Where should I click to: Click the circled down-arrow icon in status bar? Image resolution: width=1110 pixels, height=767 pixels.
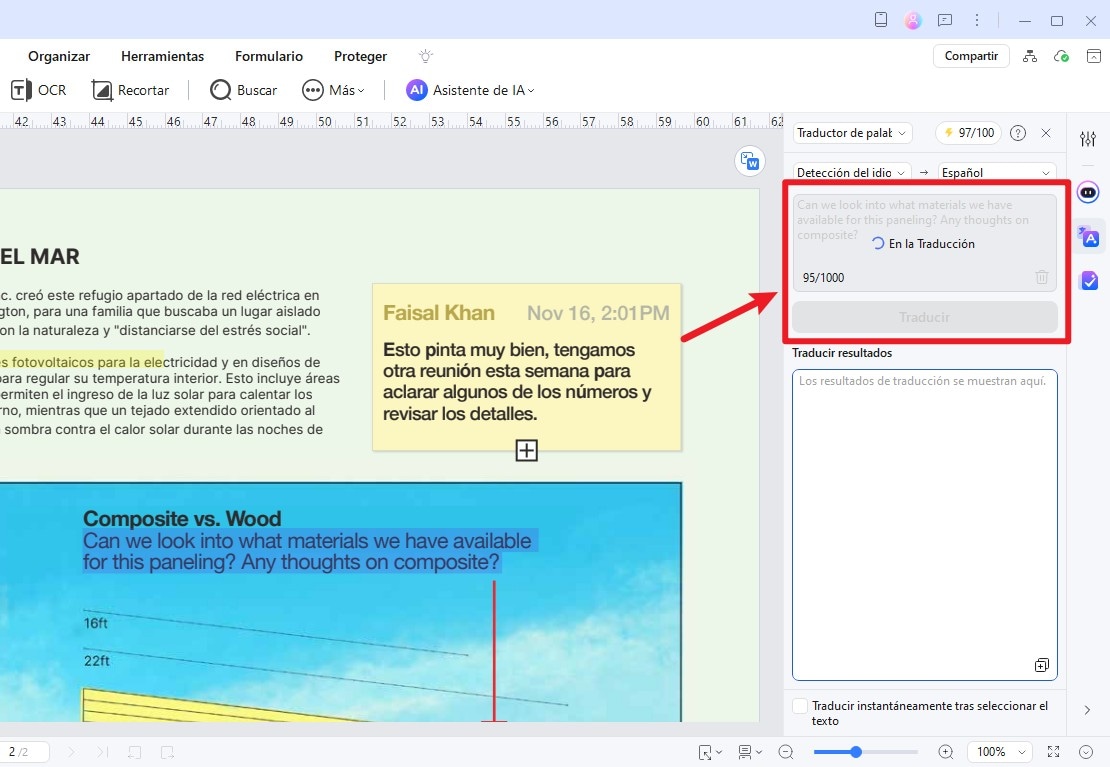click(x=1087, y=752)
